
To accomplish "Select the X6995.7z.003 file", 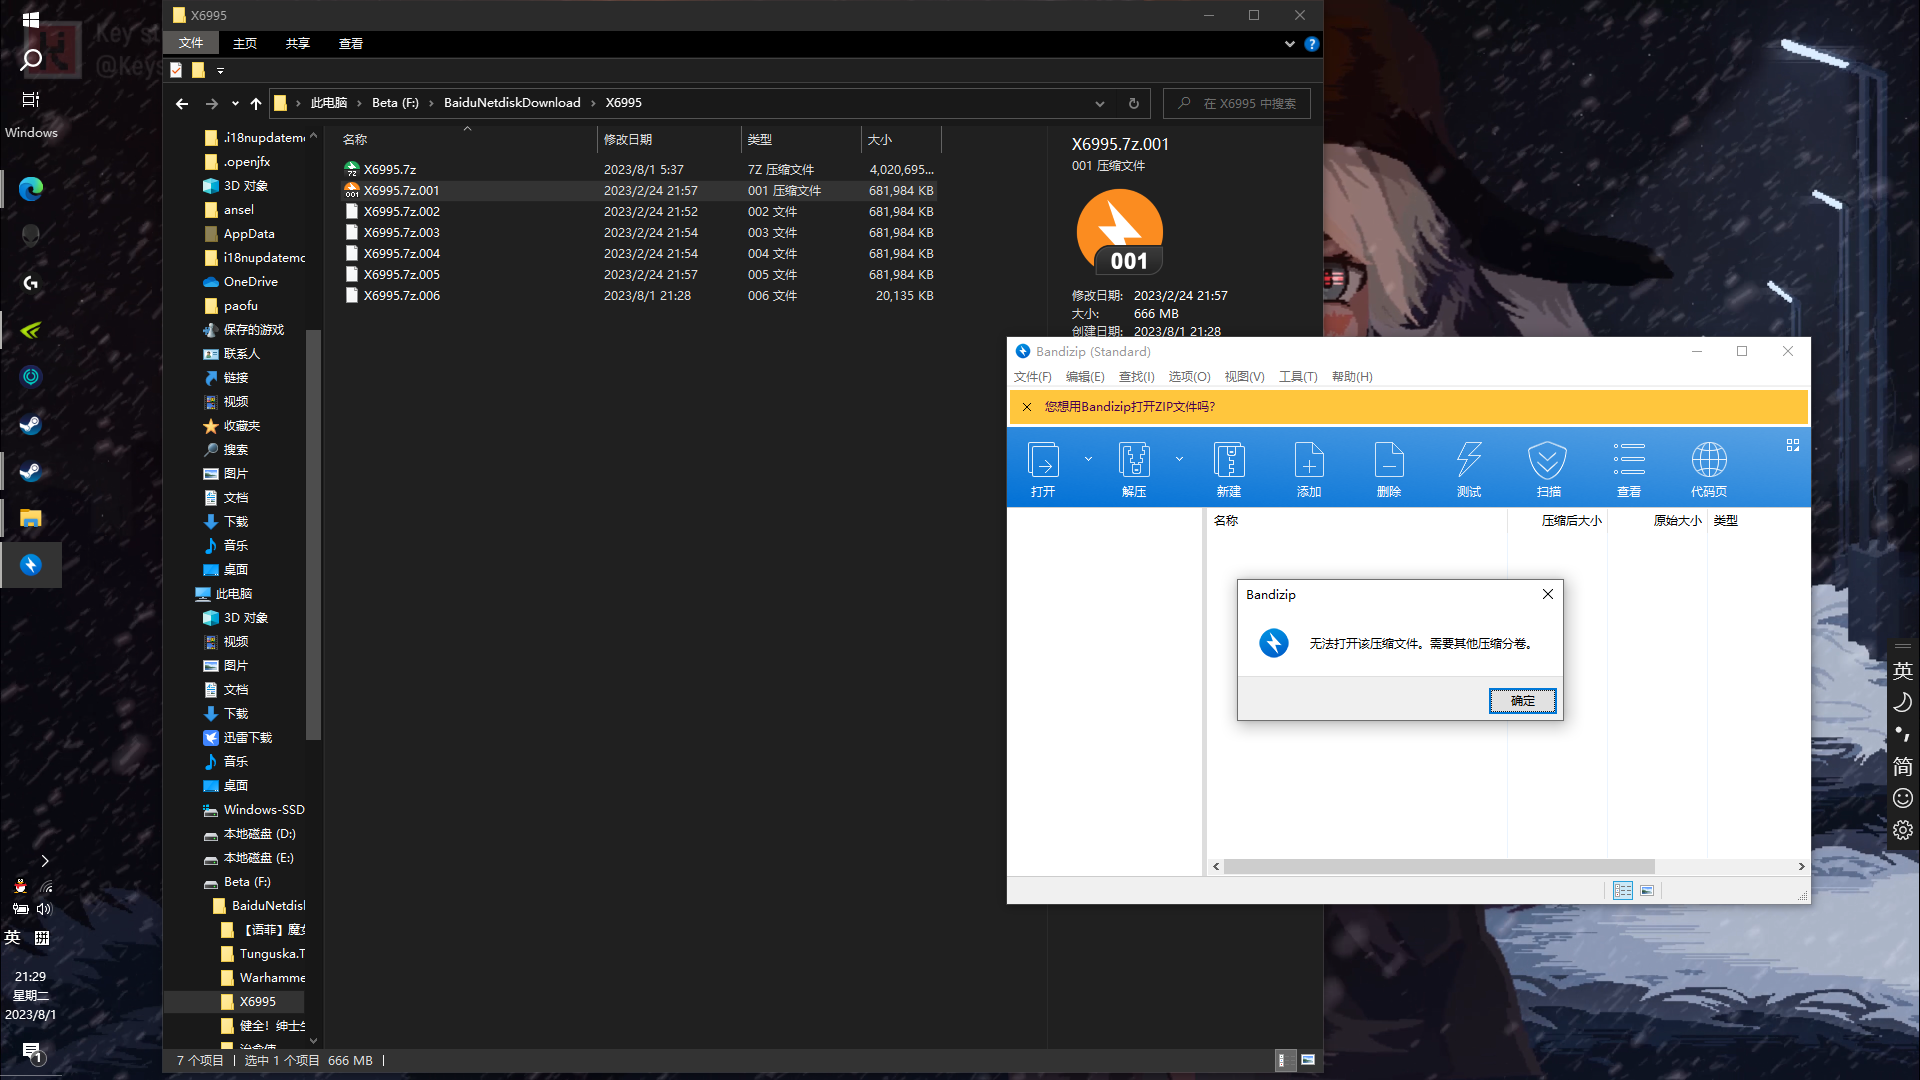I will [401, 233].
